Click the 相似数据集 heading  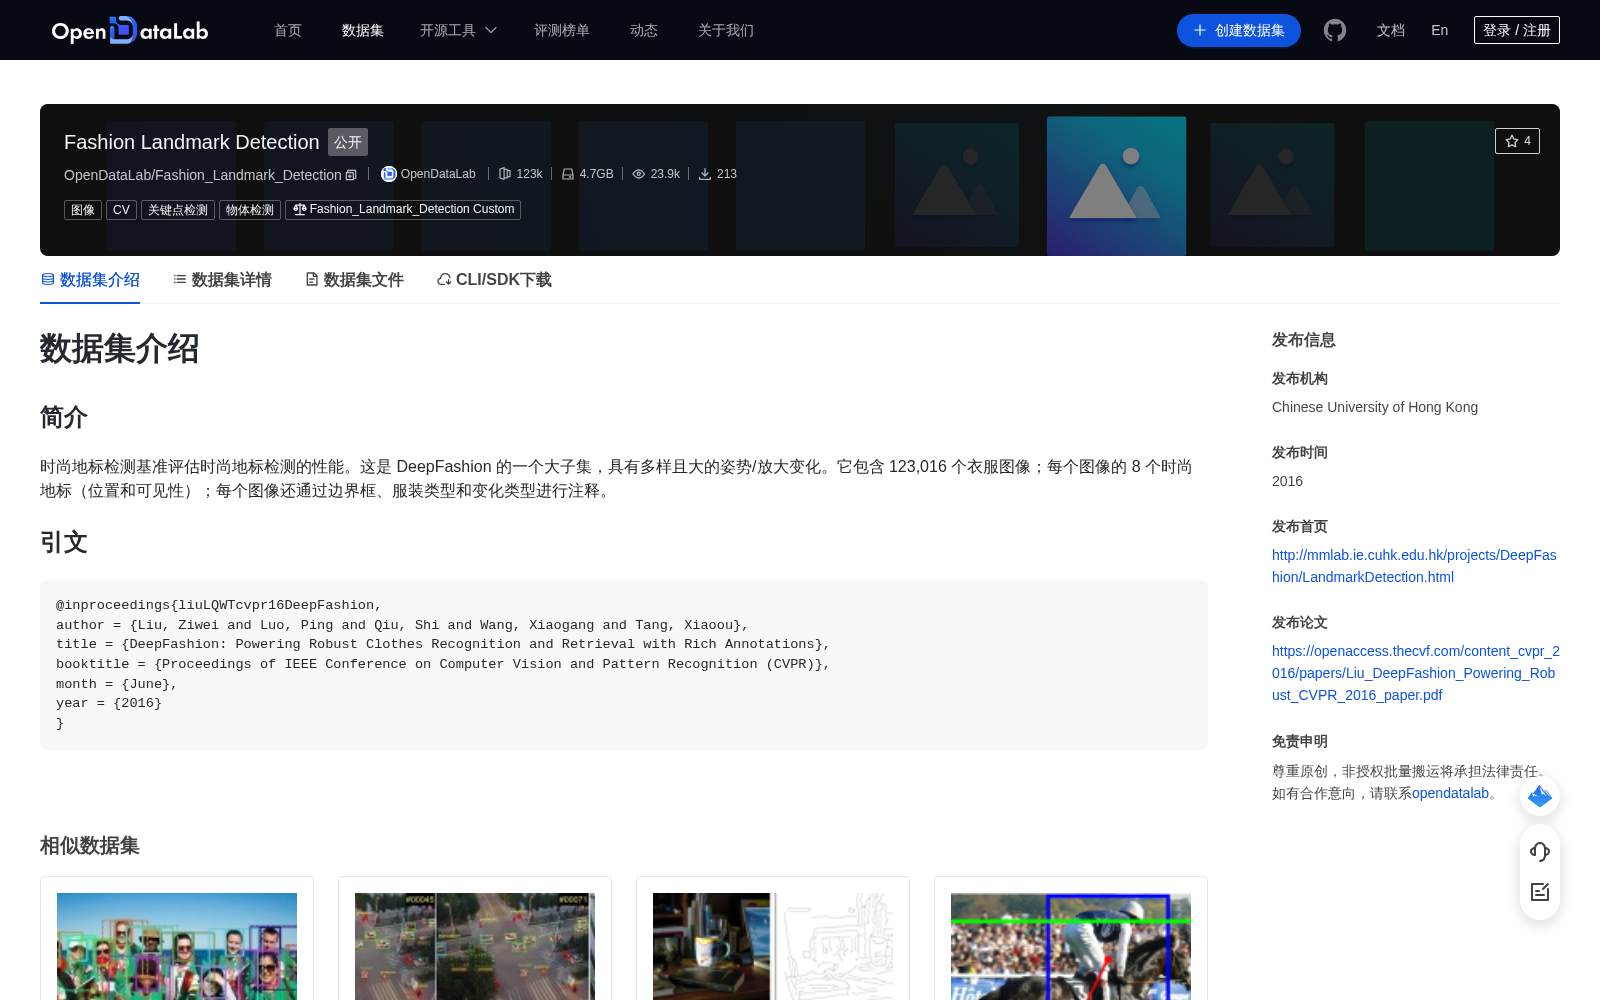(x=90, y=846)
